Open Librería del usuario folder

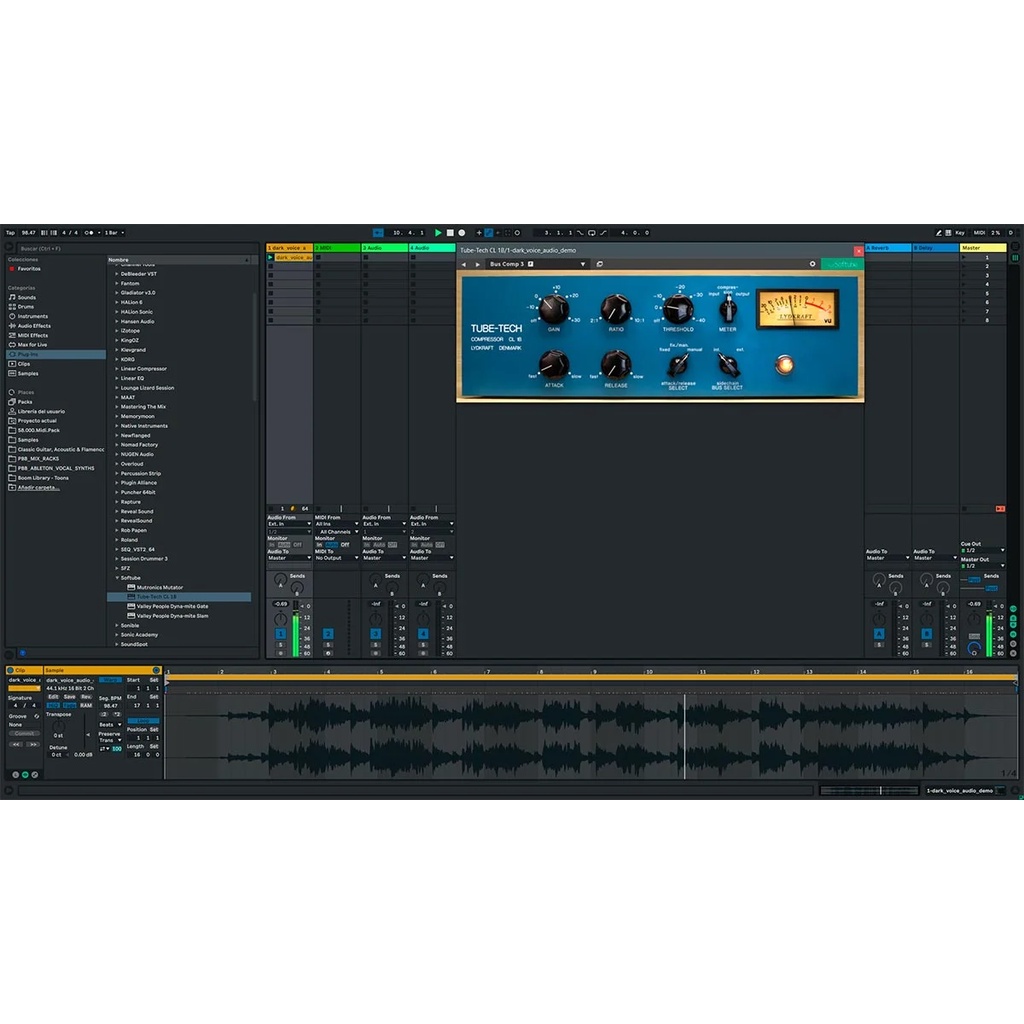[x=41, y=411]
